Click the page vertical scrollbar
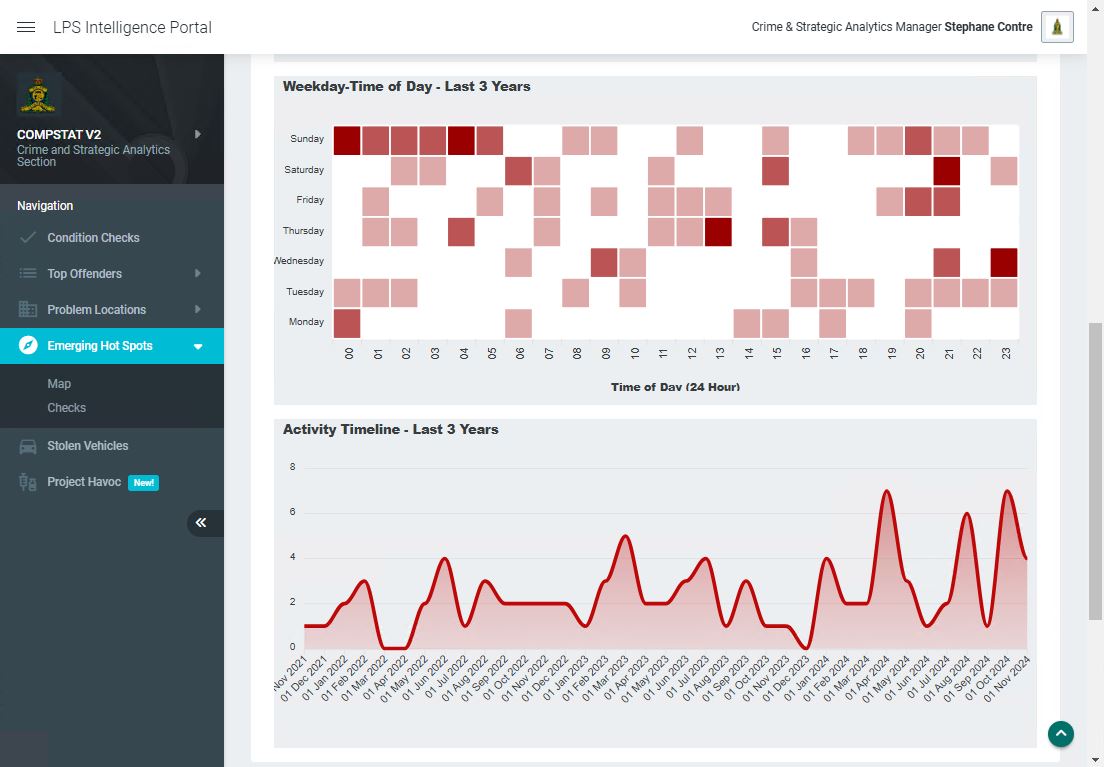The image size is (1104, 767). 1096,470
